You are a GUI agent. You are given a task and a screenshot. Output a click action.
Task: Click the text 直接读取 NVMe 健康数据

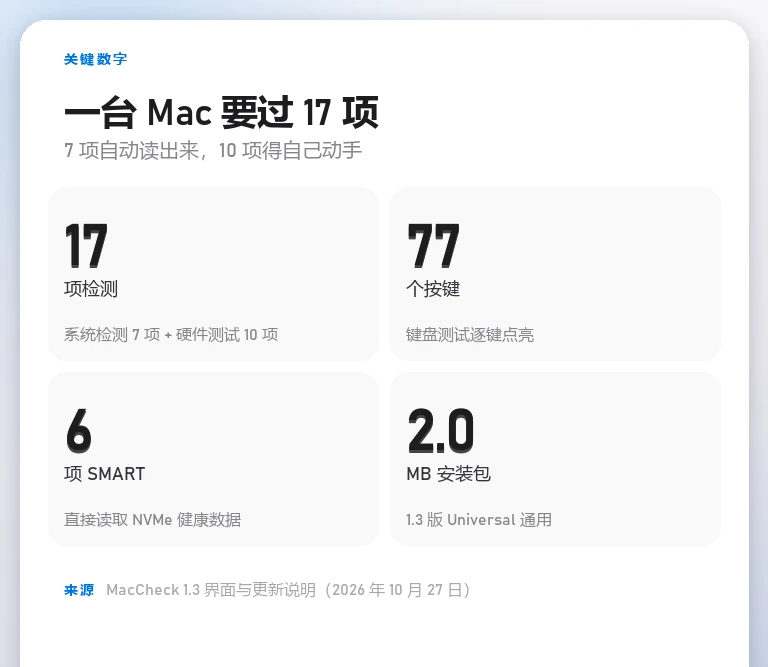pos(152,520)
